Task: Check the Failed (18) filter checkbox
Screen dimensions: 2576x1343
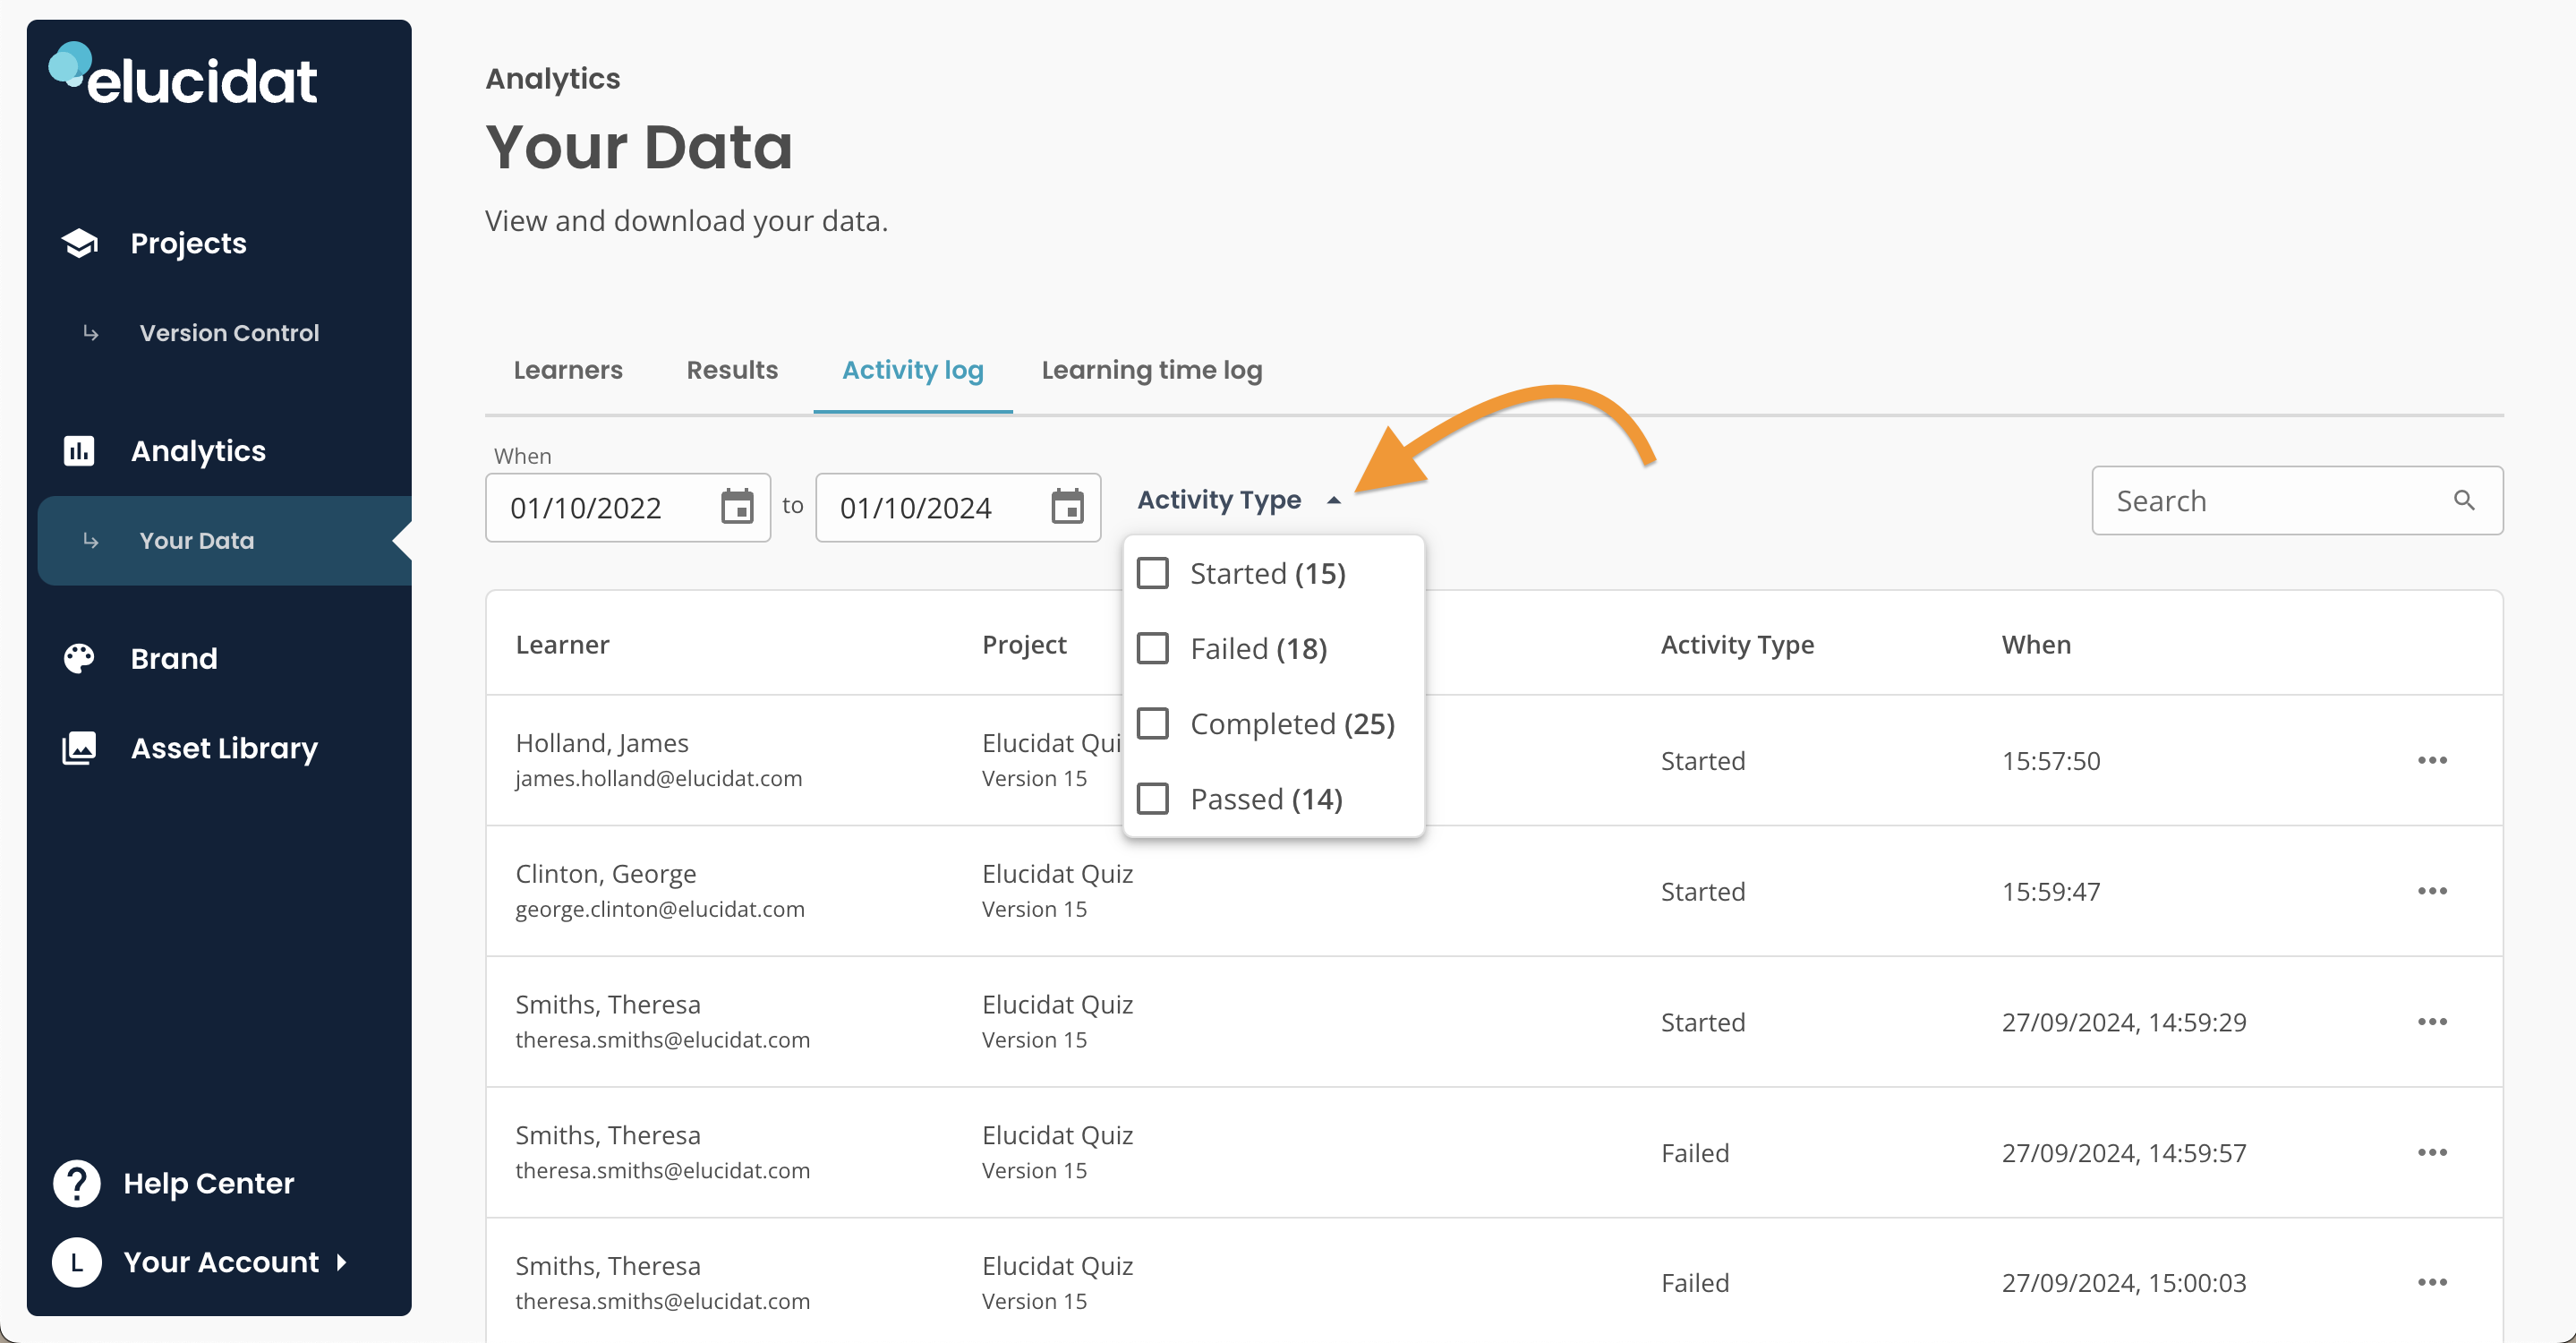Action: (x=1153, y=648)
